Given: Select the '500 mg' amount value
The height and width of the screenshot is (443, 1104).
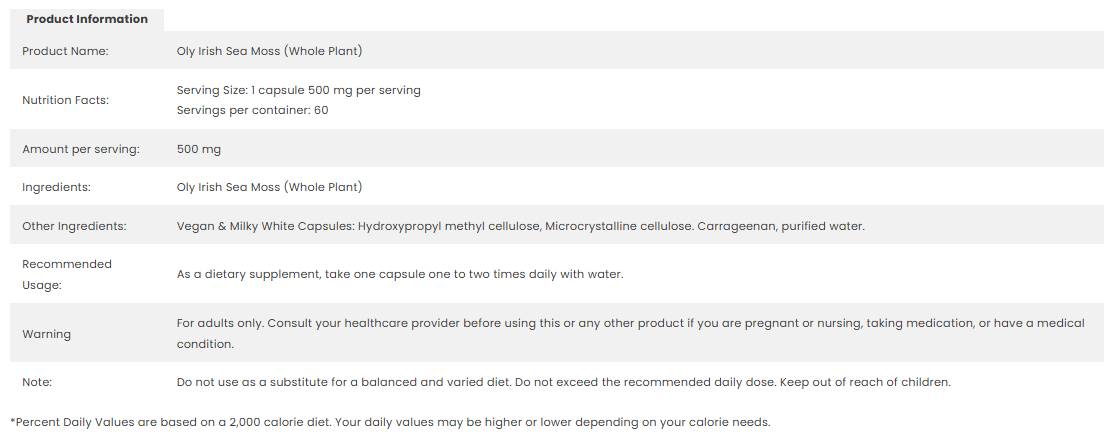Looking at the screenshot, I should click(199, 149).
